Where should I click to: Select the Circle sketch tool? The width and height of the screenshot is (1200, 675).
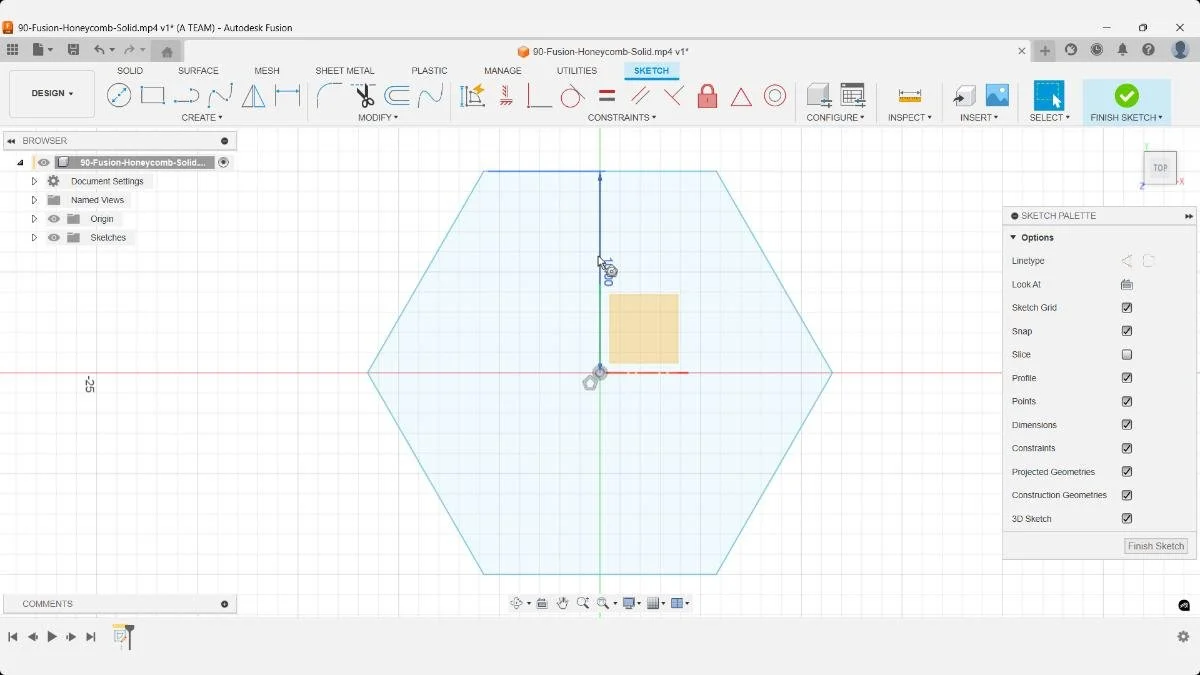pyautogui.click(x=120, y=95)
